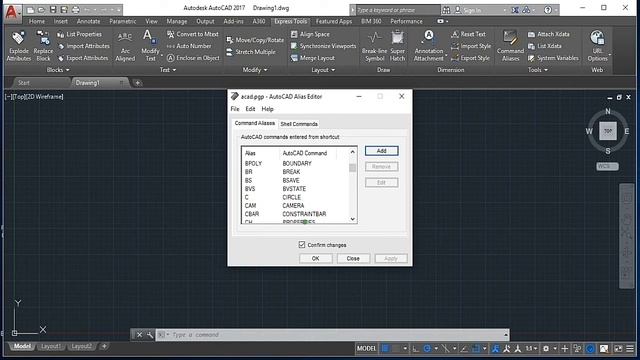Click the AutoCAD application menu logo

tap(12, 12)
